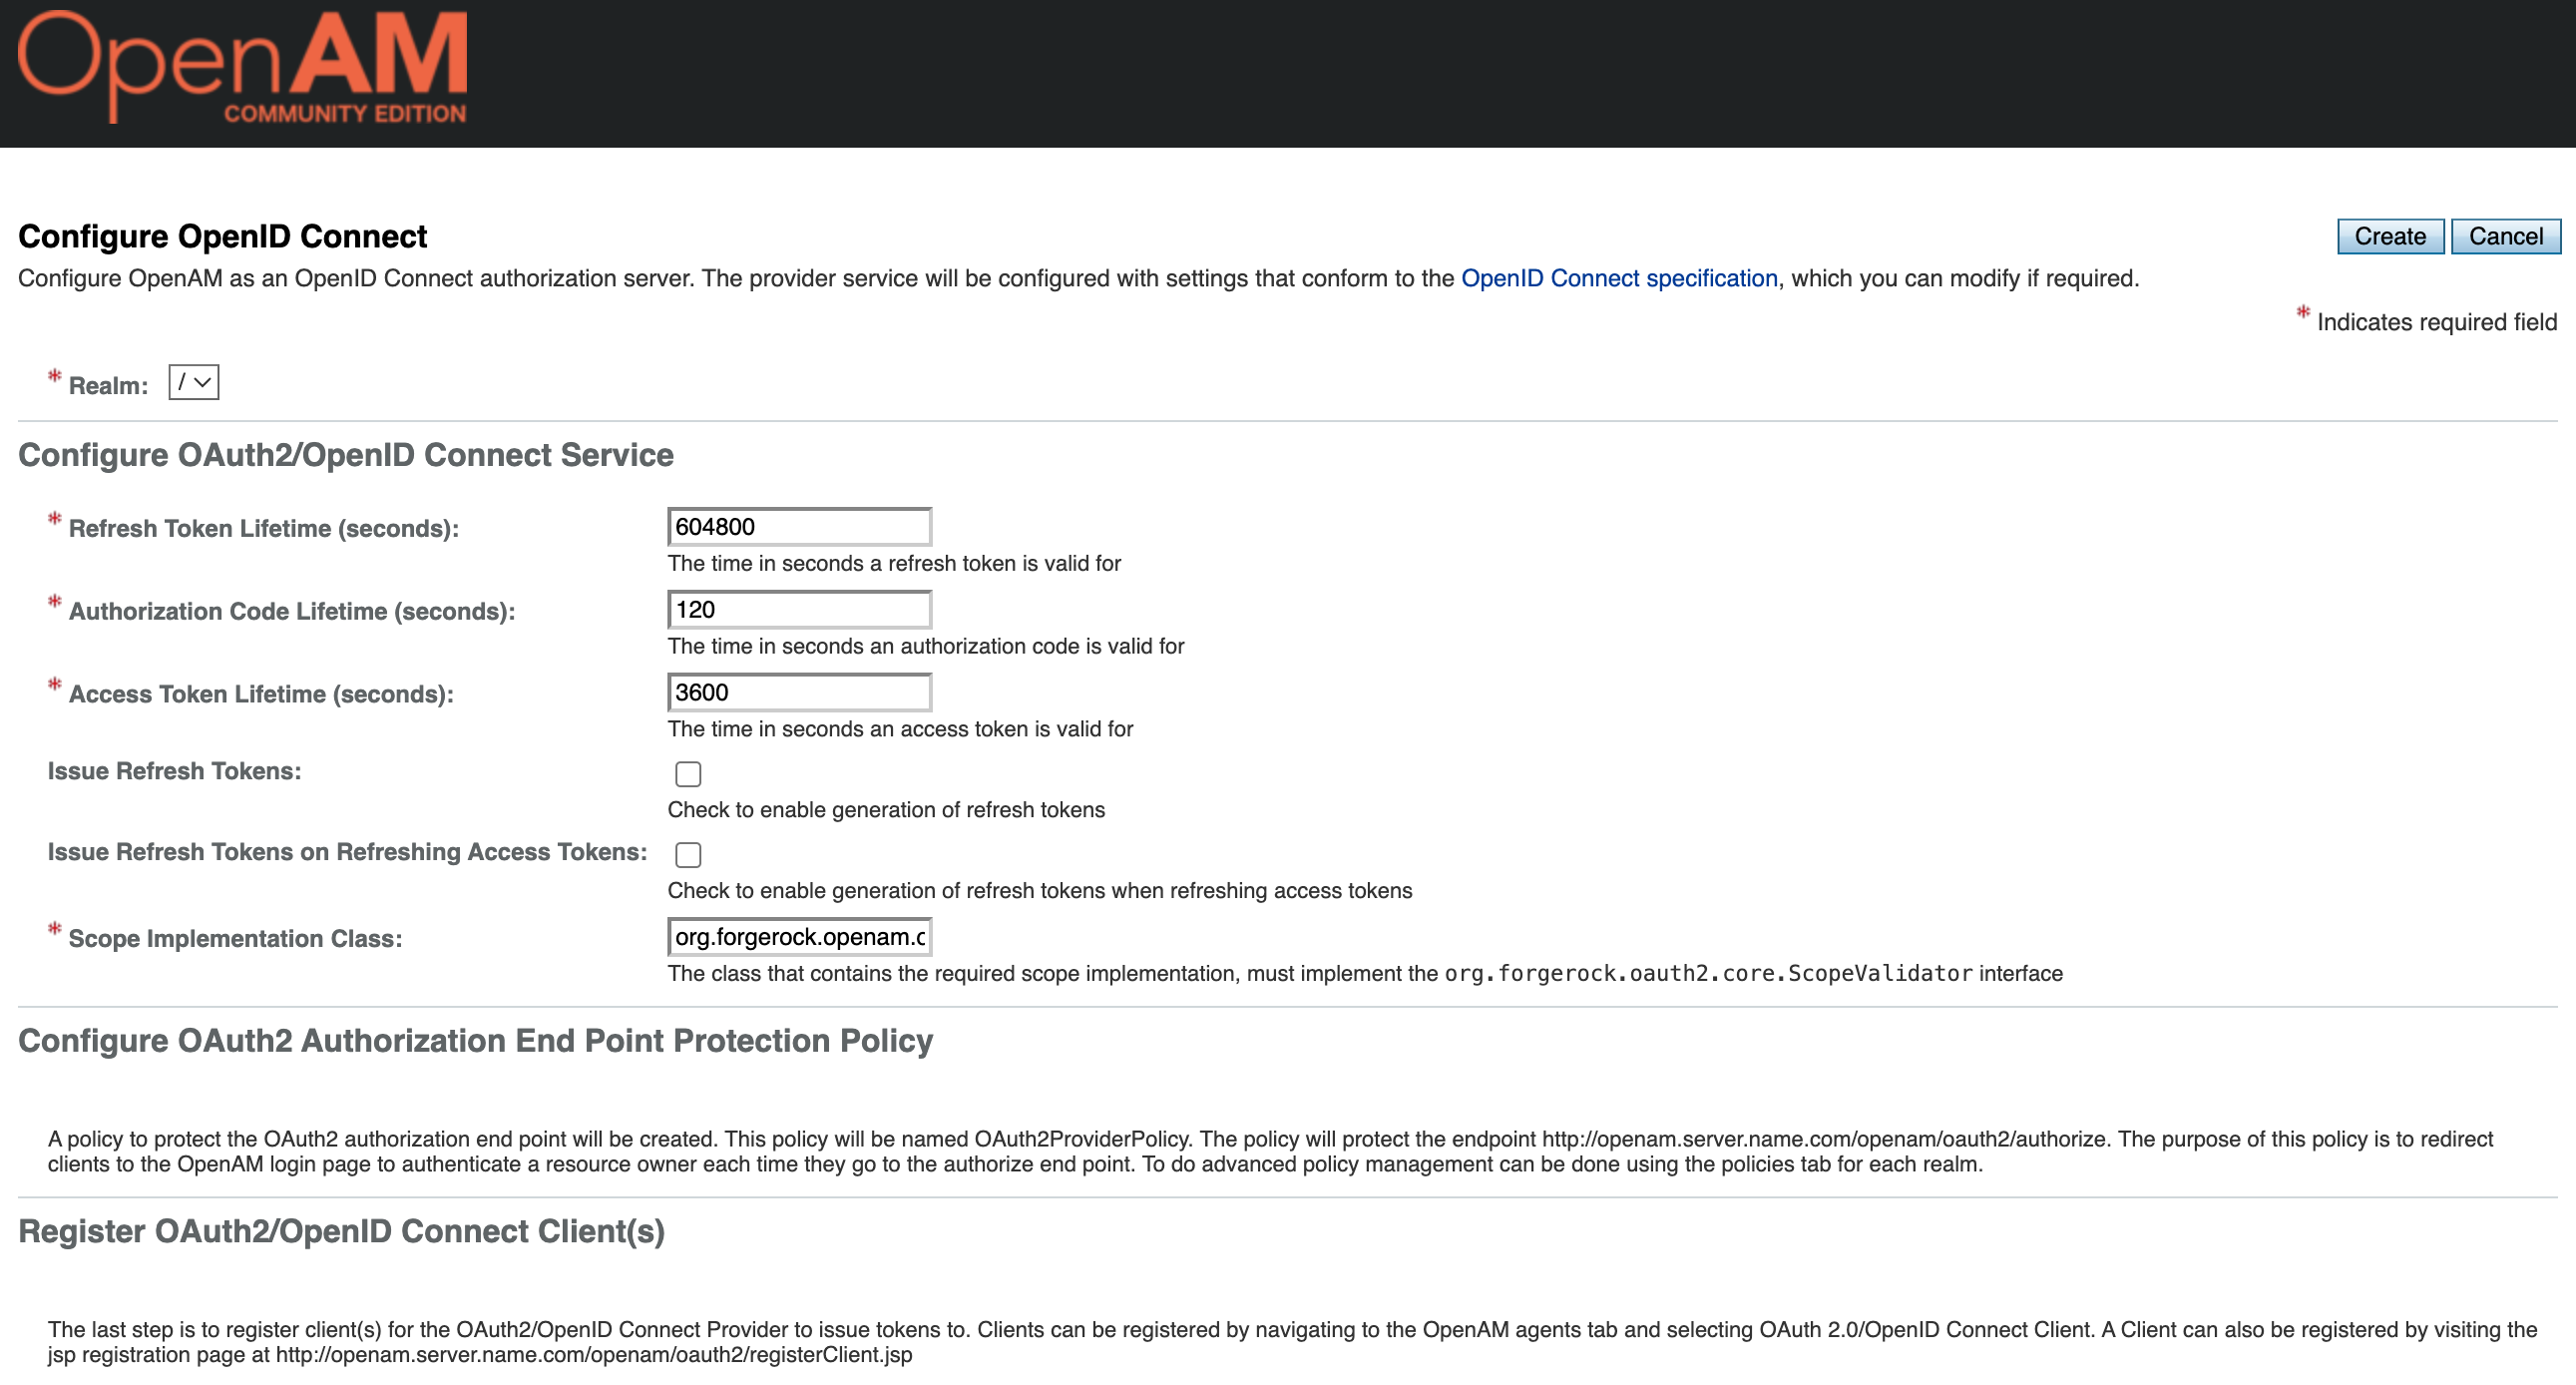Image resolution: width=2576 pixels, height=1385 pixels.
Task: Click the Issue Refresh Tokens label
Action: (x=174, y=771)
